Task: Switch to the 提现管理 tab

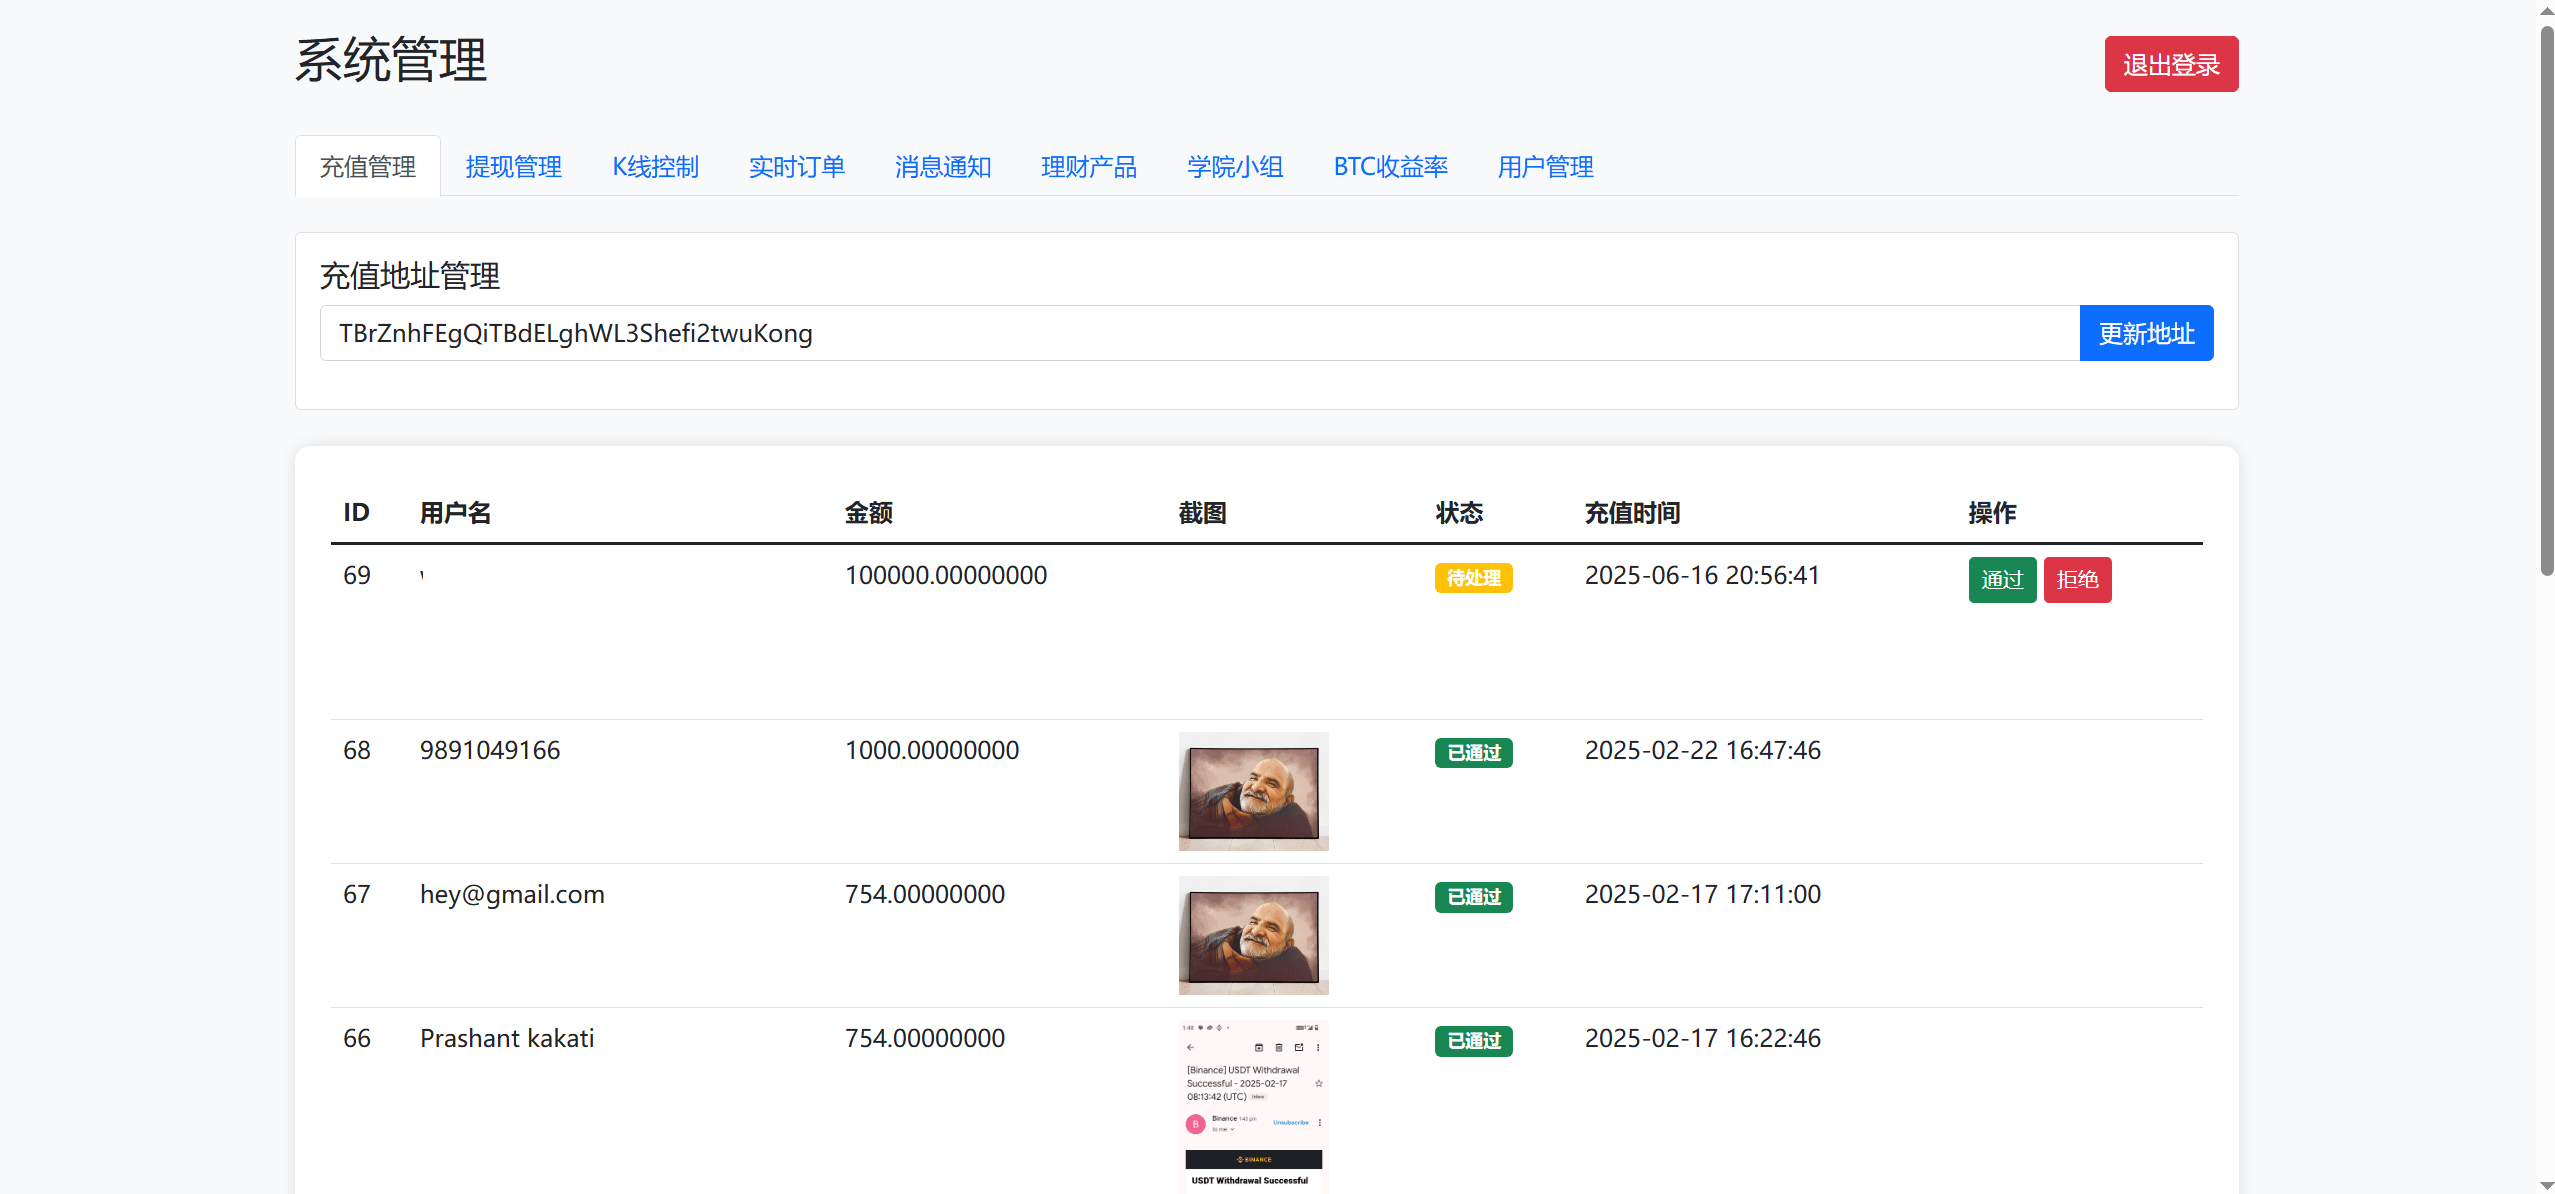Action: 513,167
